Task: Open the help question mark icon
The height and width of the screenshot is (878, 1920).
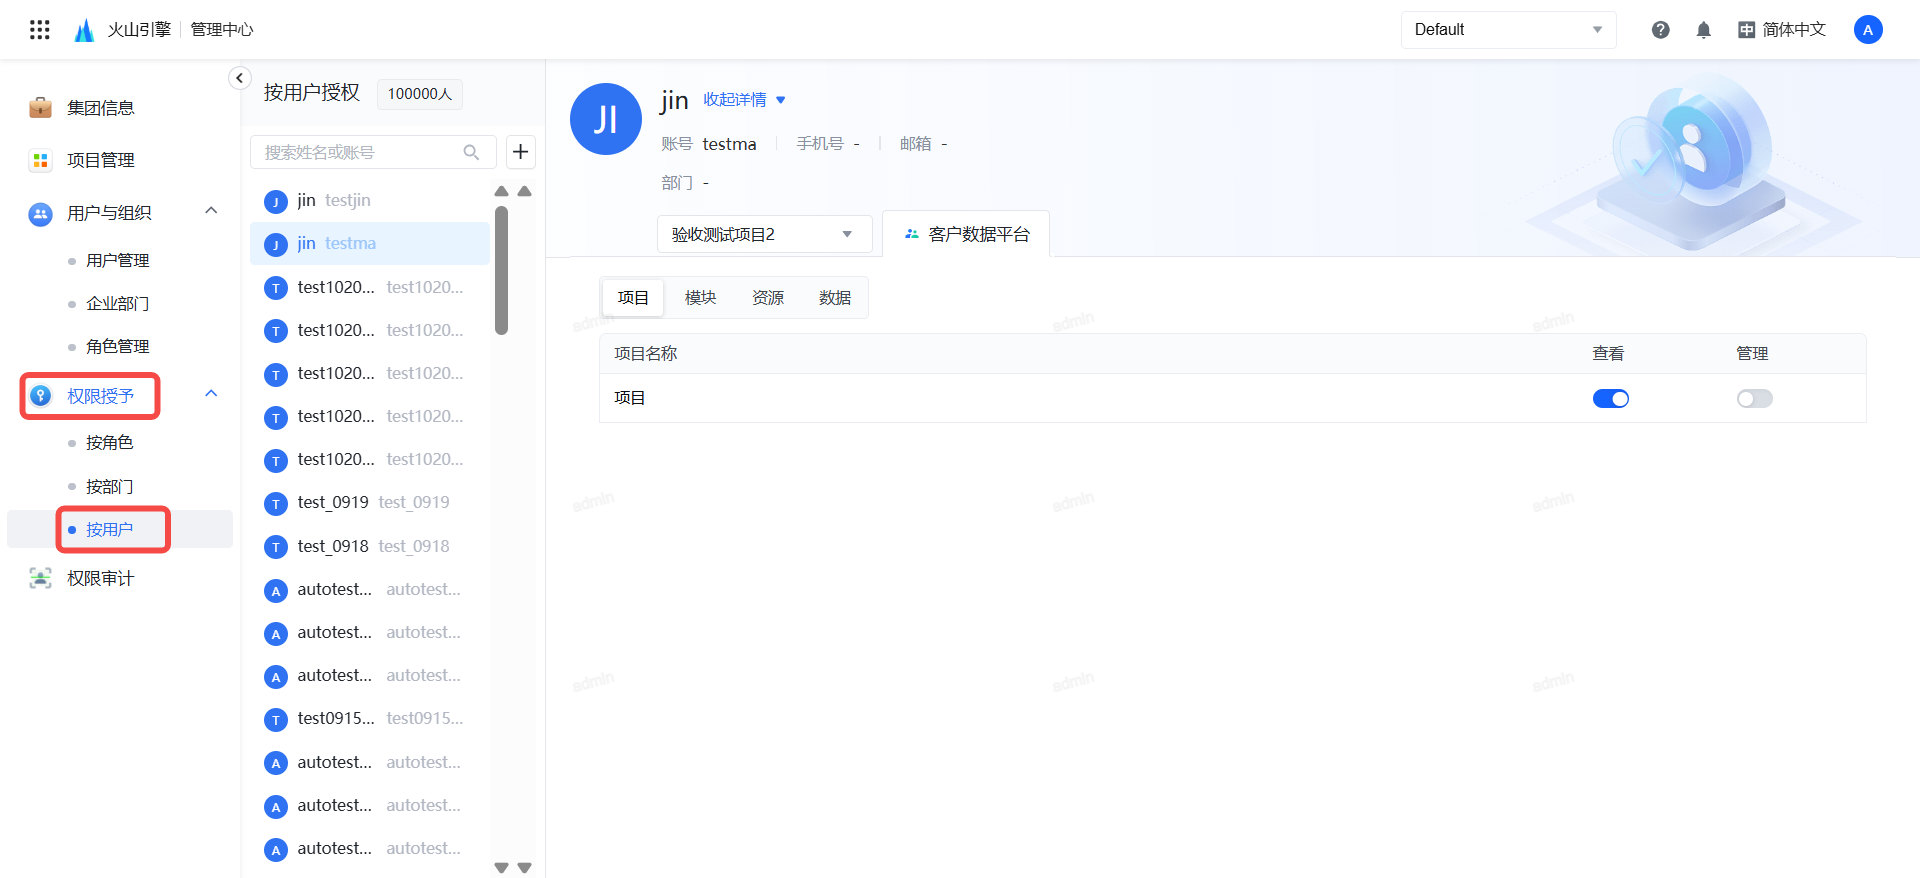Action: tap(1661, 30)
